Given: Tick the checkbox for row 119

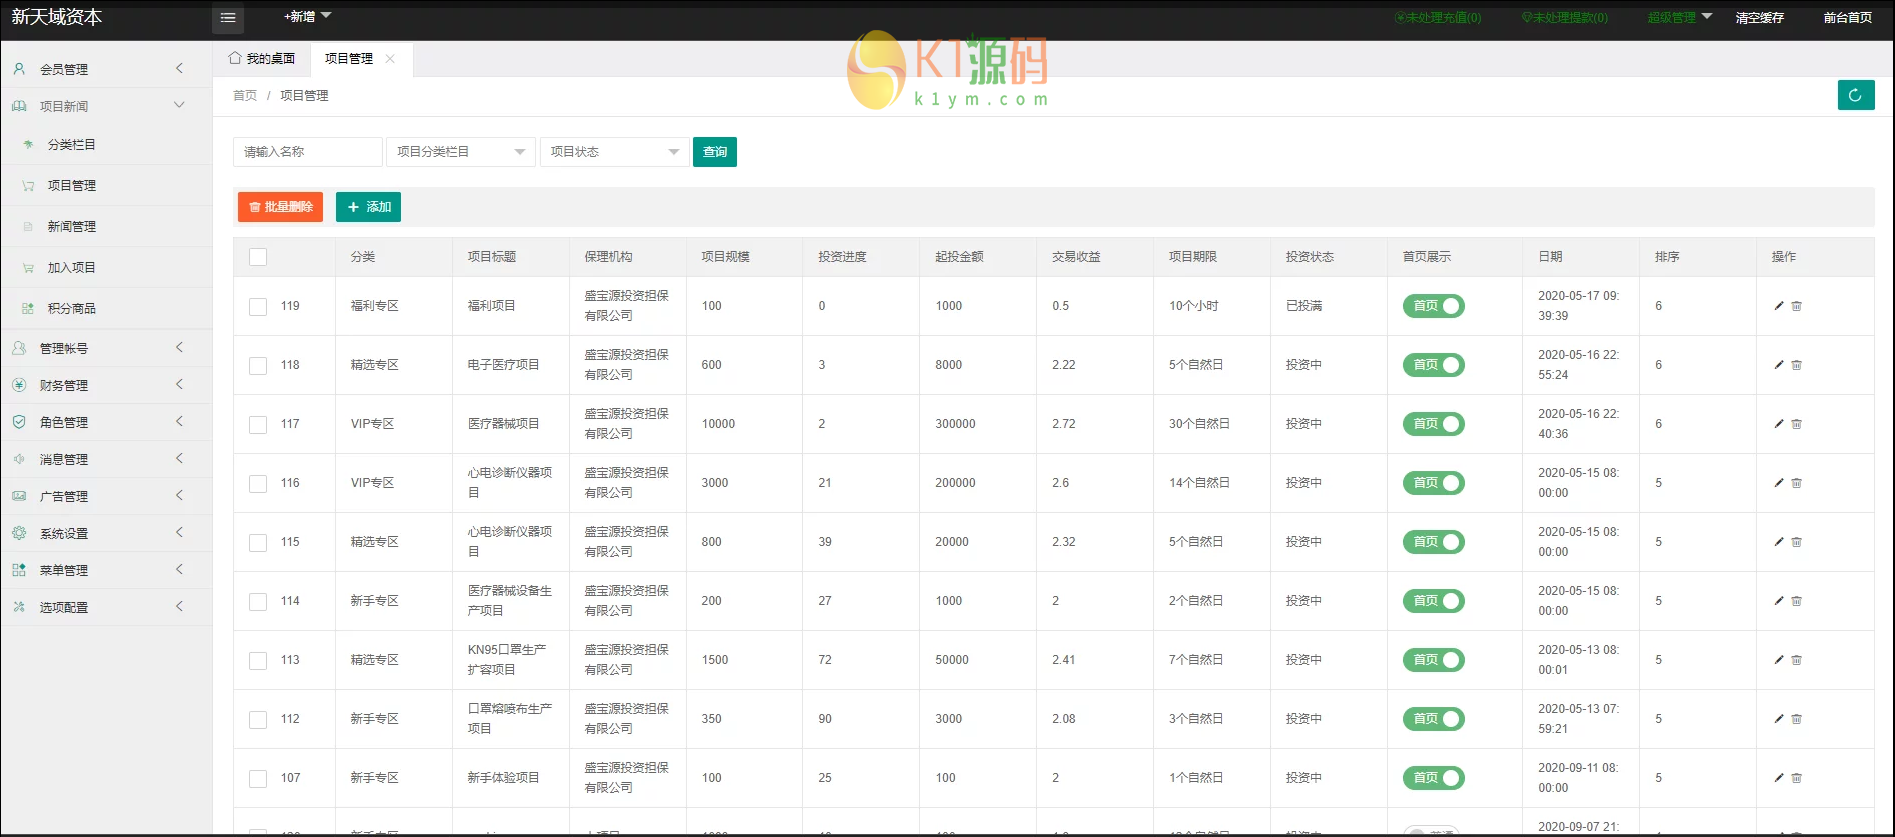Looking at the screenshot, I should [258, 307].
